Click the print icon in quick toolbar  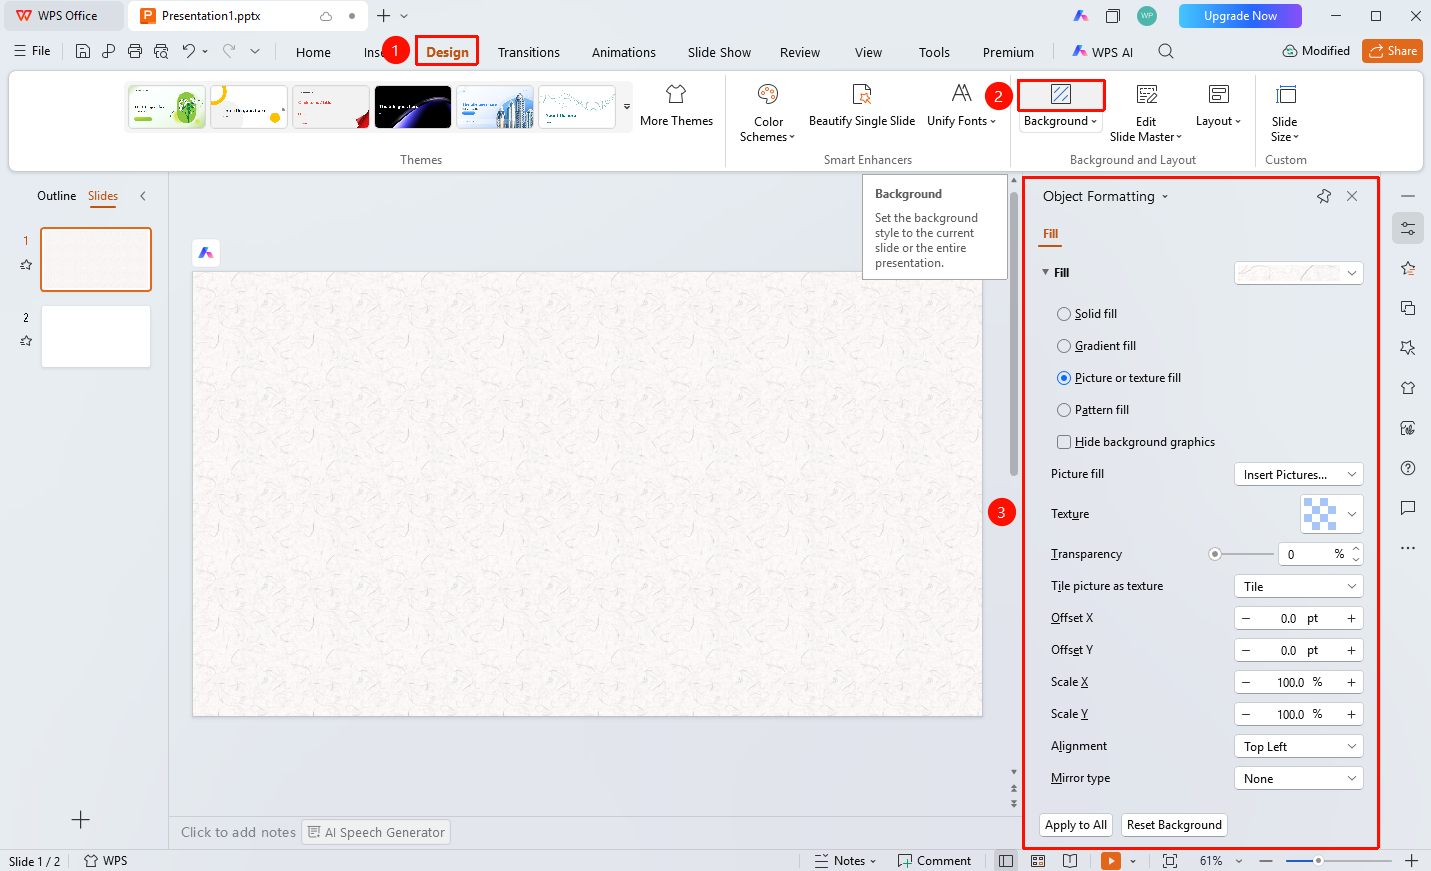pos(135,51)
